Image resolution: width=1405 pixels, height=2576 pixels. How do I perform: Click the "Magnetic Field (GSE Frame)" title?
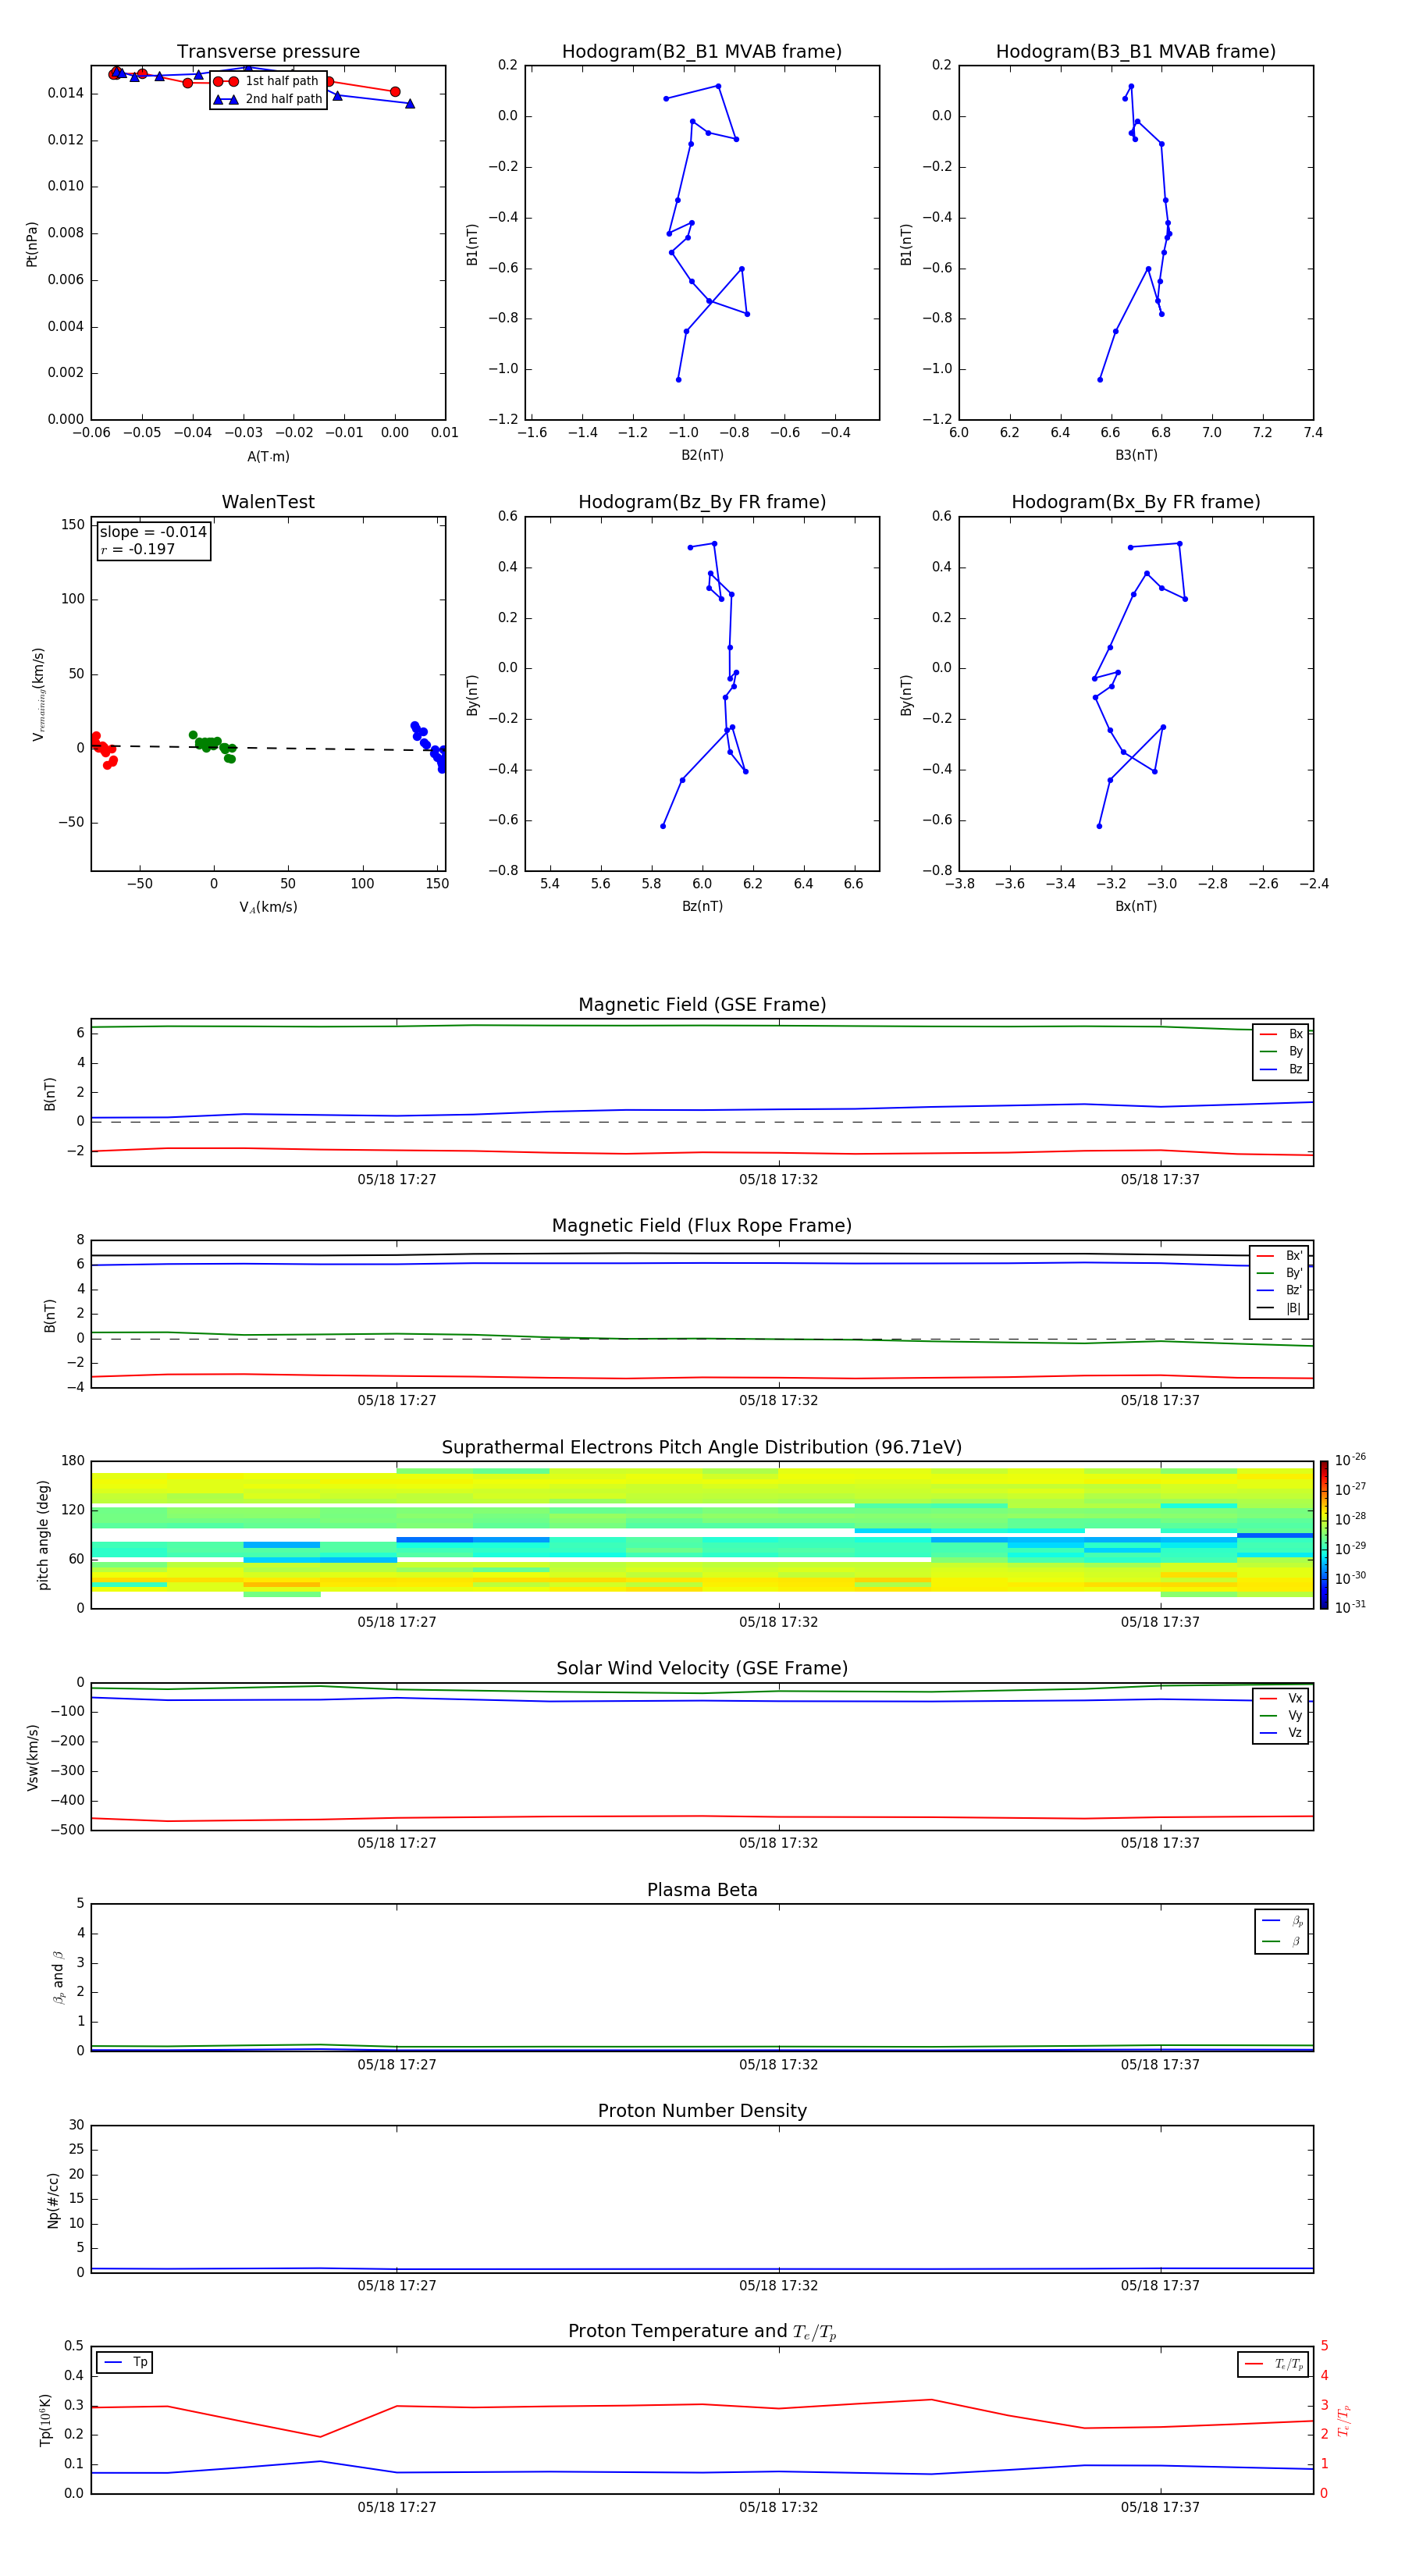[702, 1005]
